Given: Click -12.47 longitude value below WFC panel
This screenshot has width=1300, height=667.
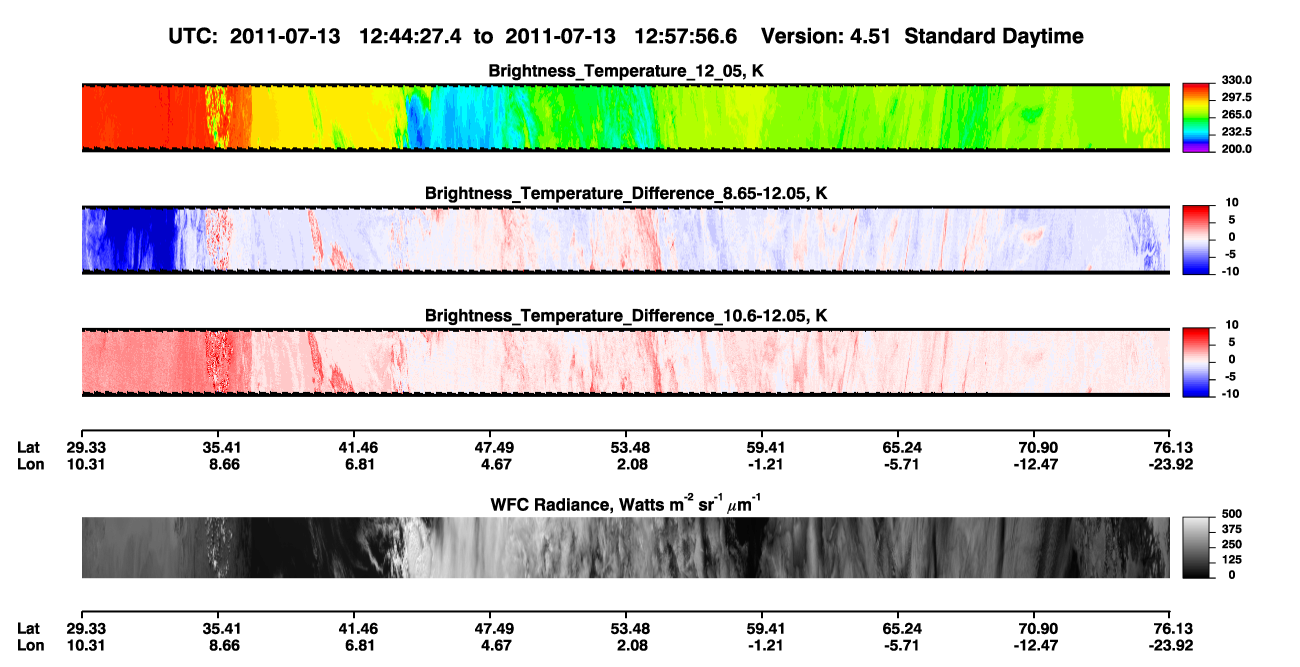Looking at the screenshot, I should point(1039,646).
